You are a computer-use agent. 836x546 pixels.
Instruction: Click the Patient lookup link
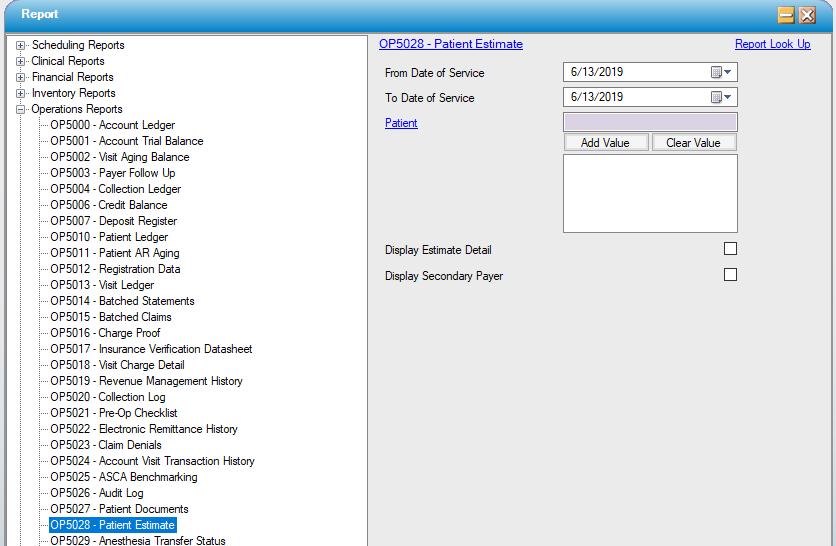point(401,123)
